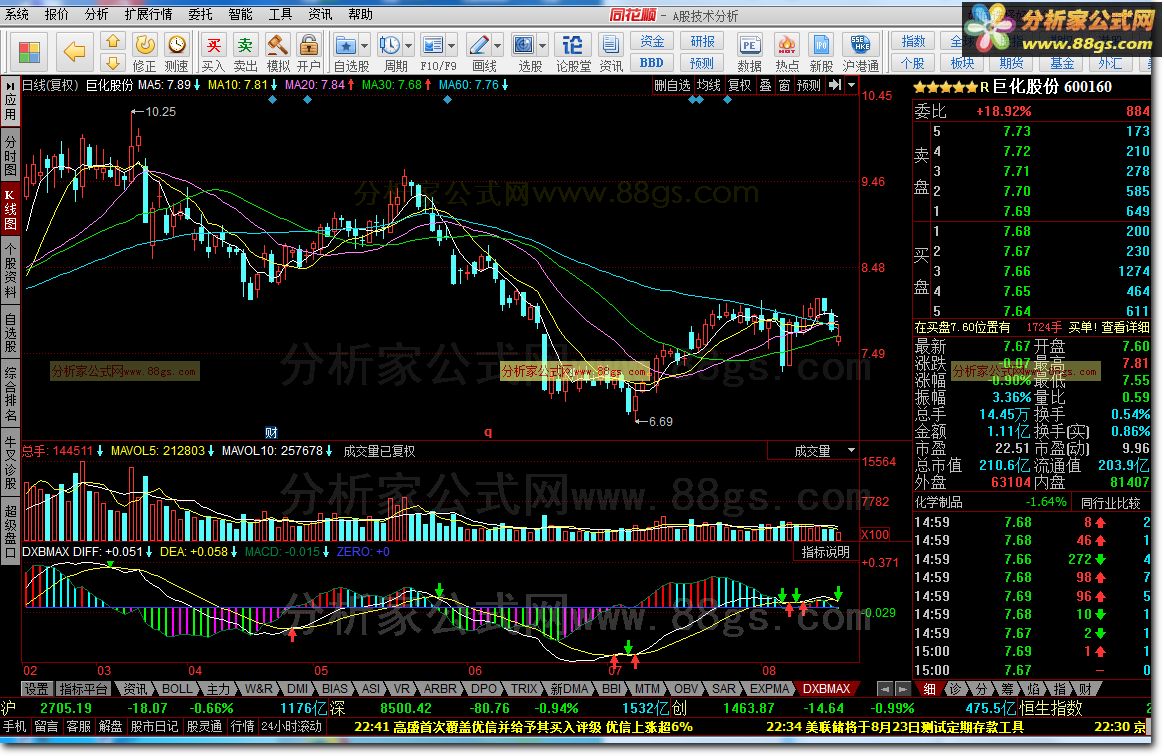
Task: Click the 修正 refresh icon
Action: [x=145, y=45]
